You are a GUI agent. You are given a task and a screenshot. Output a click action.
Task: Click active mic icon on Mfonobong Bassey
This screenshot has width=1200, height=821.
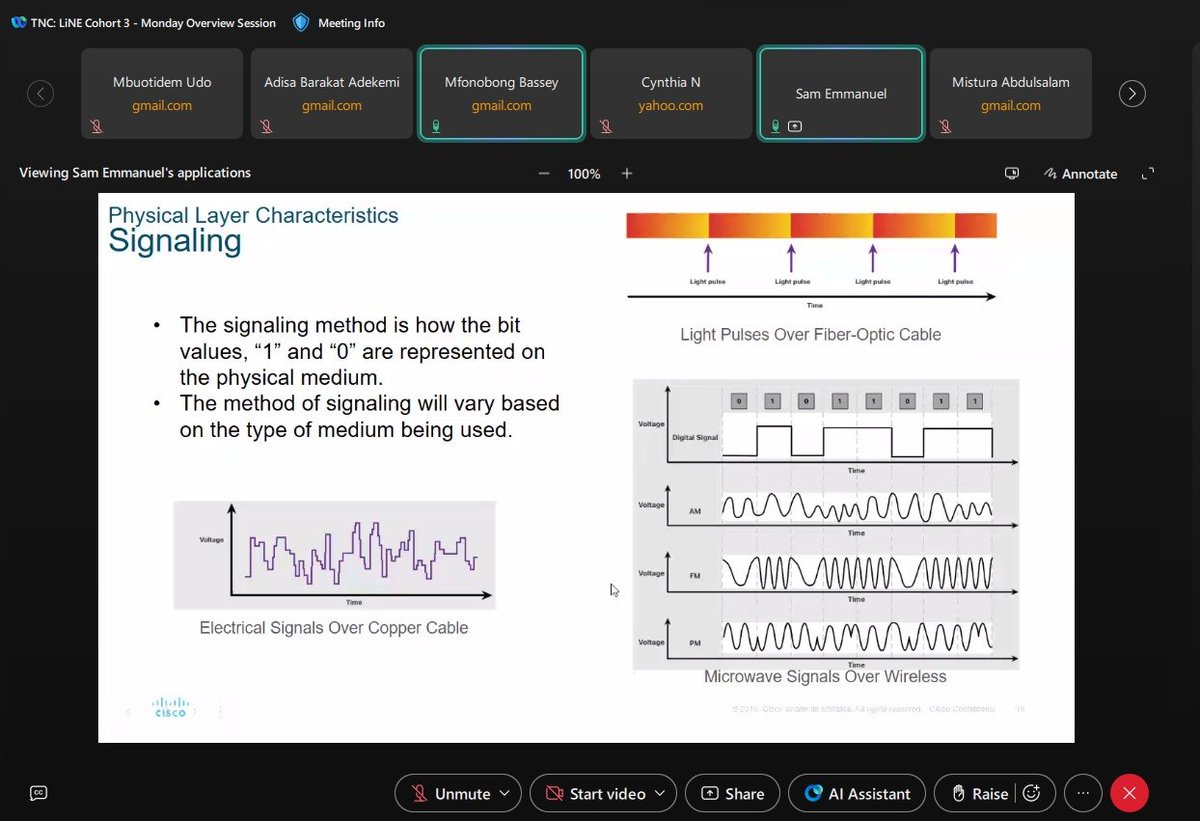(x=436, y=127)
